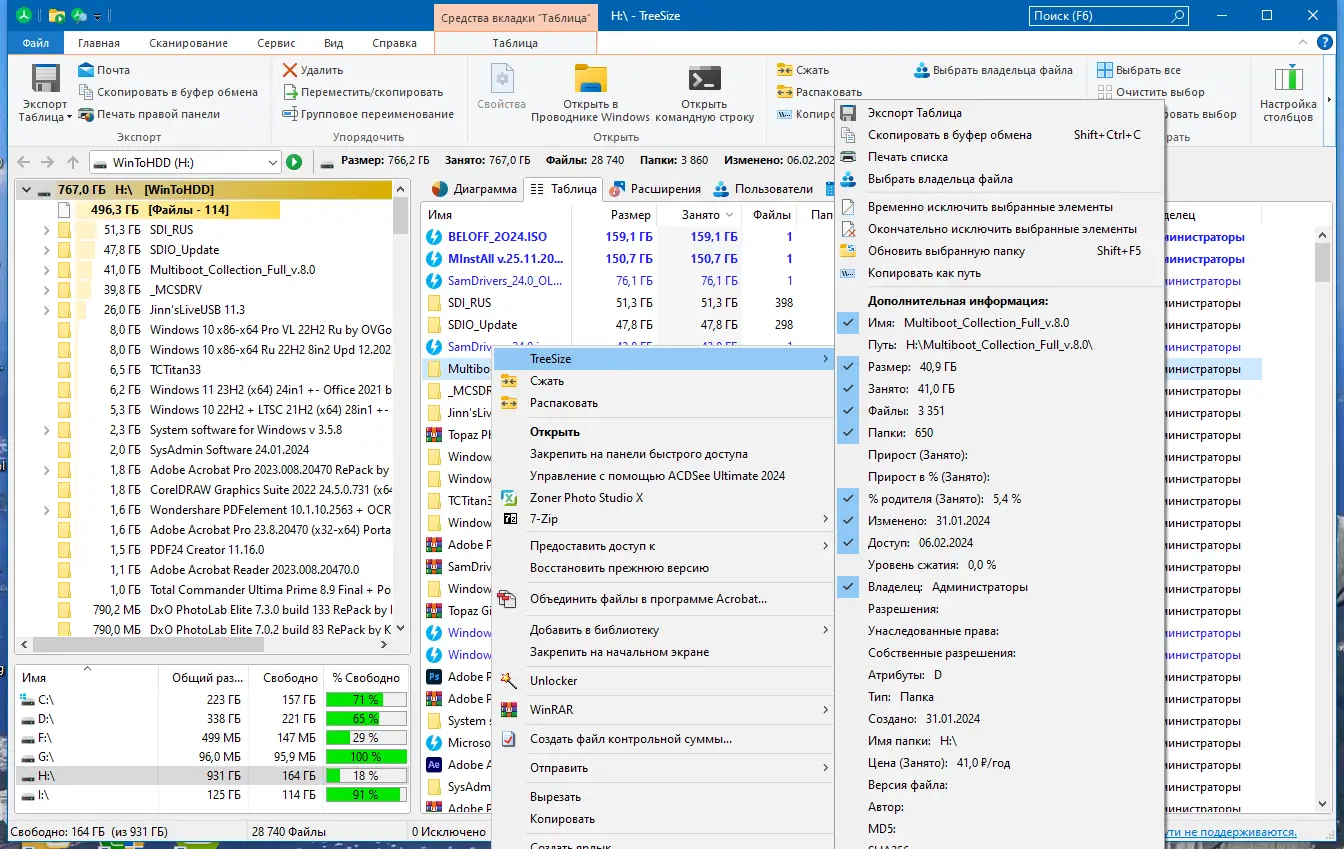Click the Открыть командную строку terminal icon
This screenshot has width=1344, height=849.
[704, 79]
